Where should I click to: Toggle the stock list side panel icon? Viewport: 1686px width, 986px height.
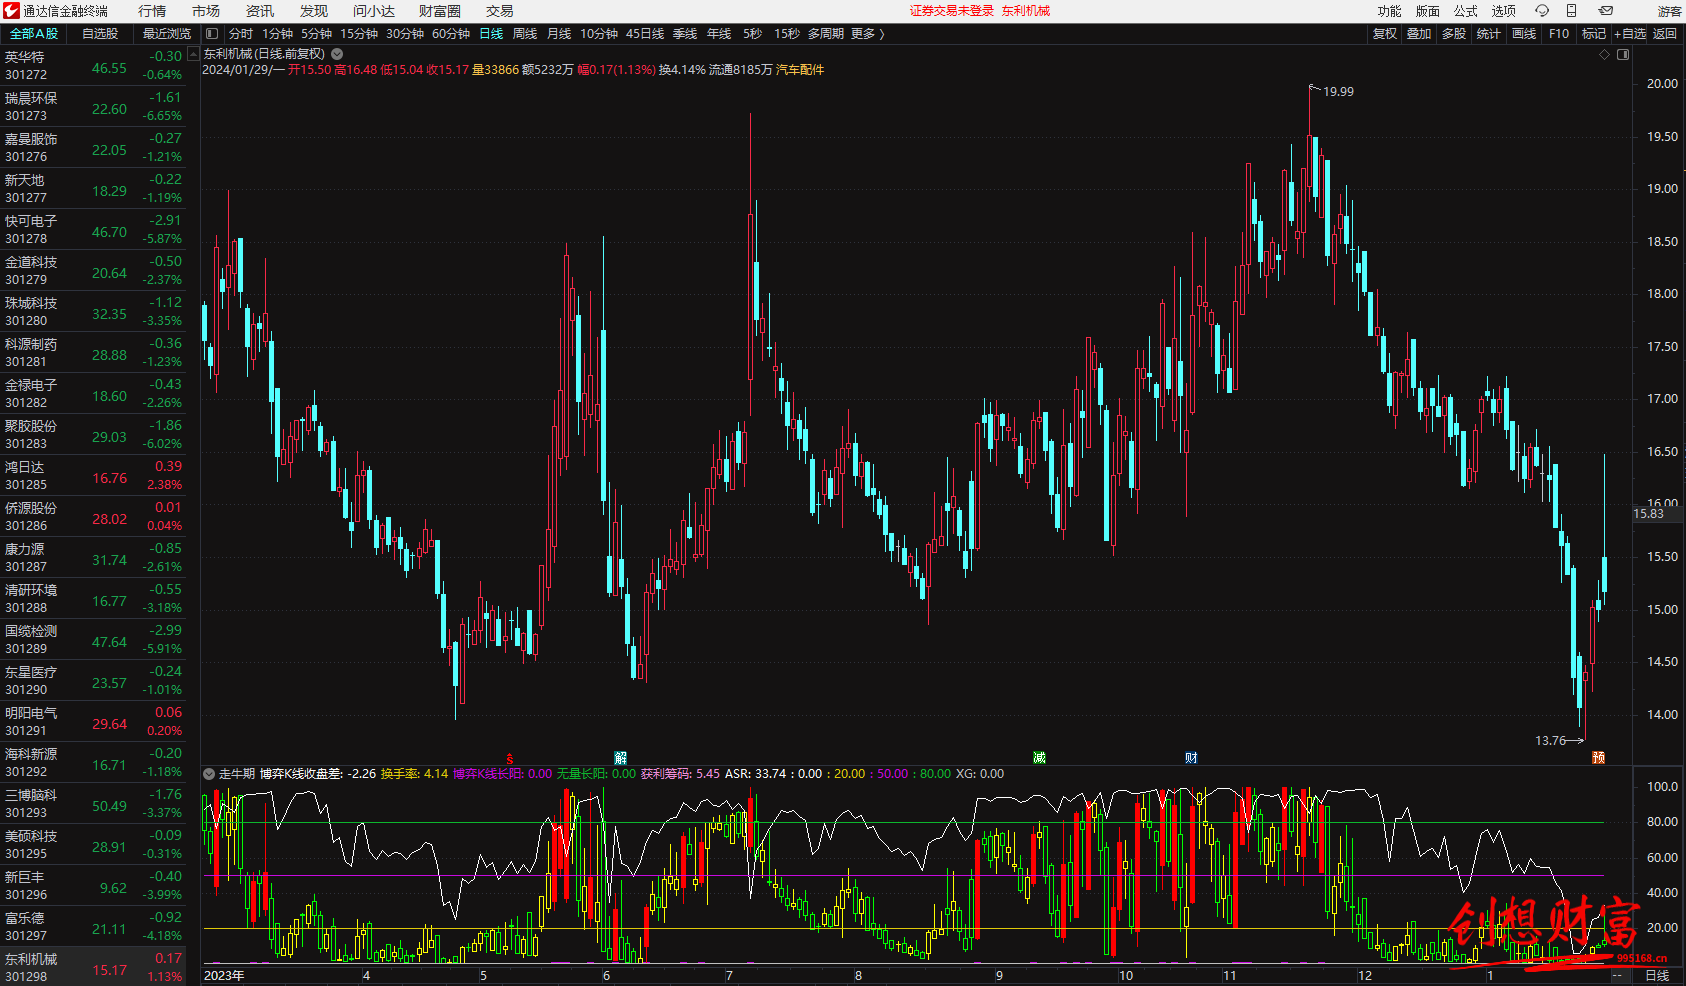click(x=212, y=34)
